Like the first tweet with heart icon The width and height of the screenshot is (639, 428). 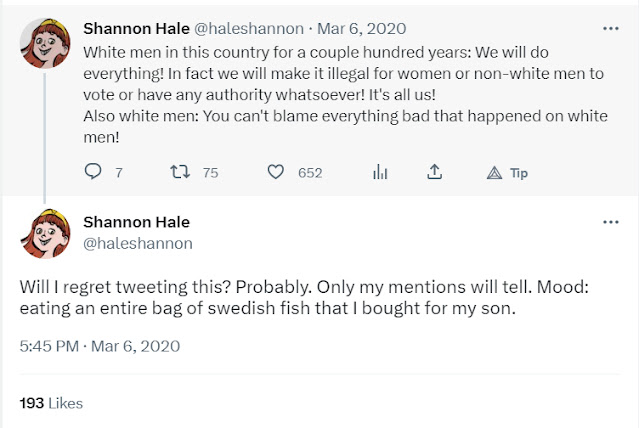[x=277, y=172]
